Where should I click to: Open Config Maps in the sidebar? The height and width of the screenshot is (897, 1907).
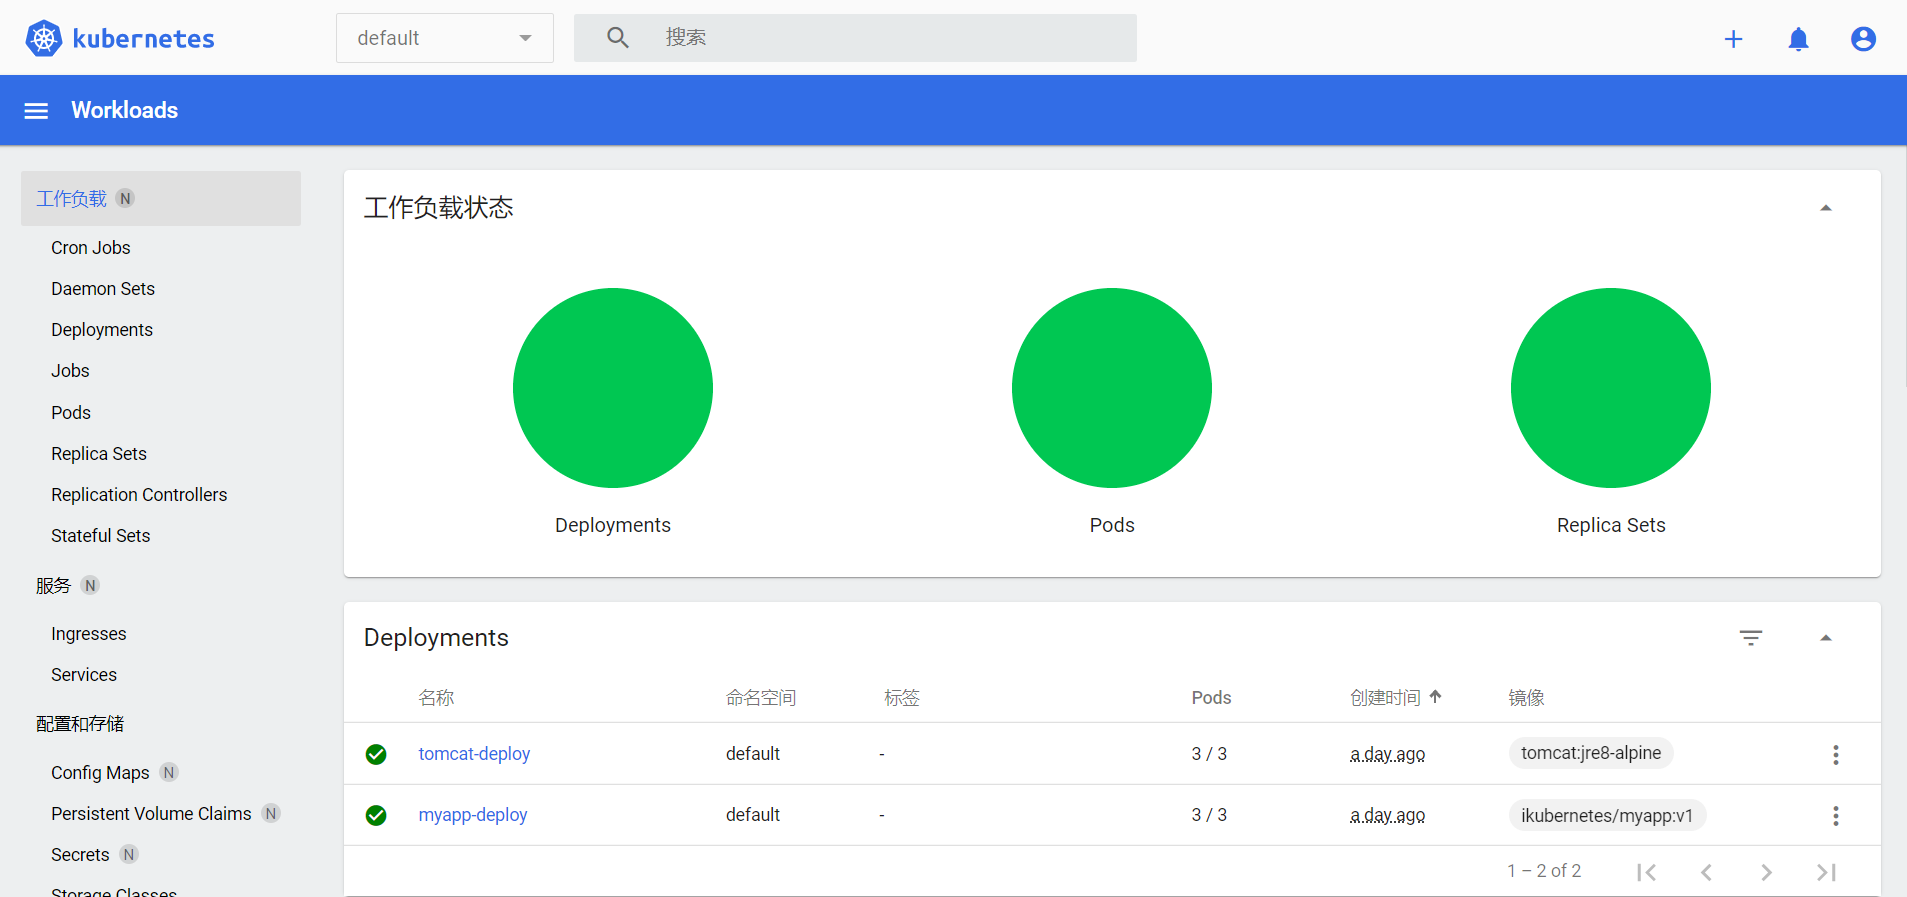100,773
